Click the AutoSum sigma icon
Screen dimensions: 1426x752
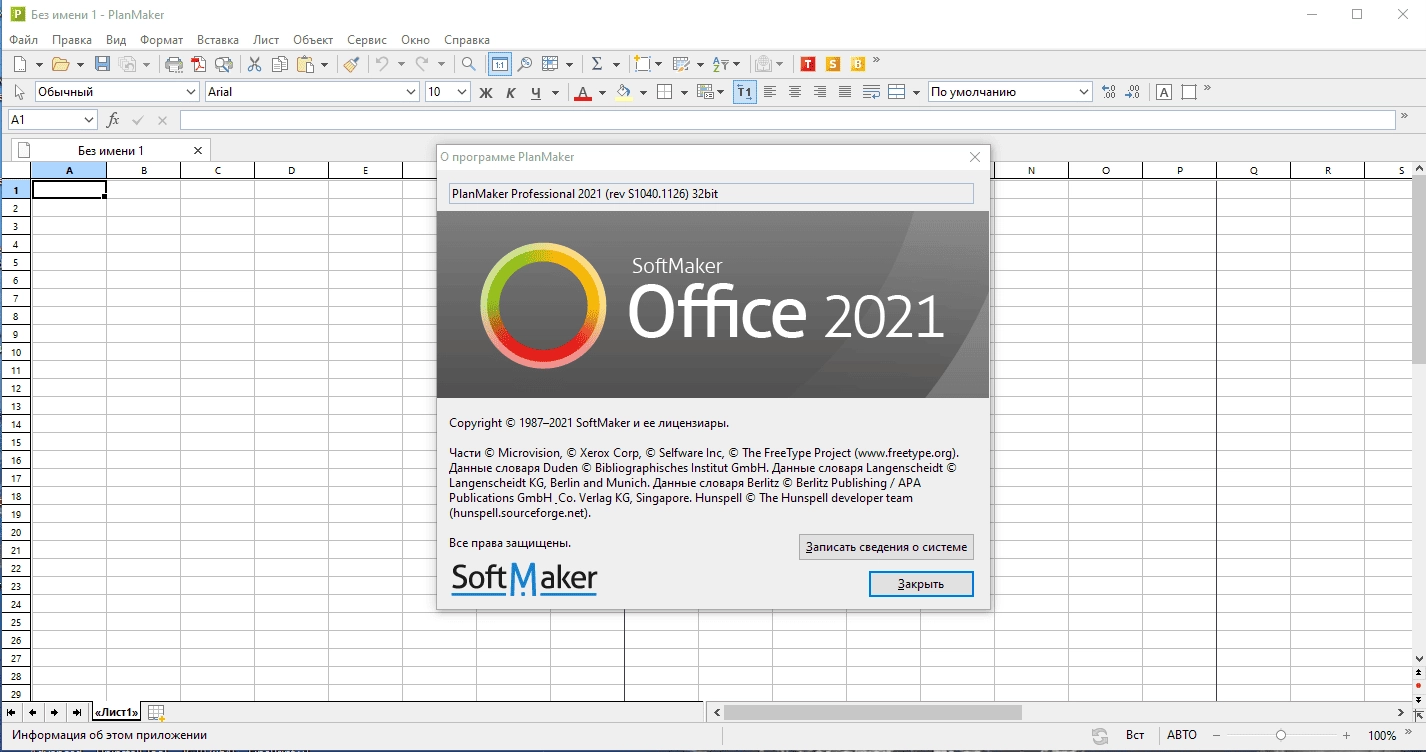597,64
